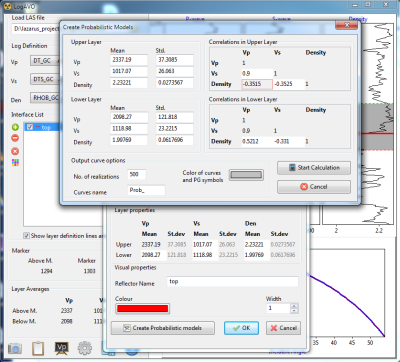Decrease reflector Width with the down arrow

point(294,311)
